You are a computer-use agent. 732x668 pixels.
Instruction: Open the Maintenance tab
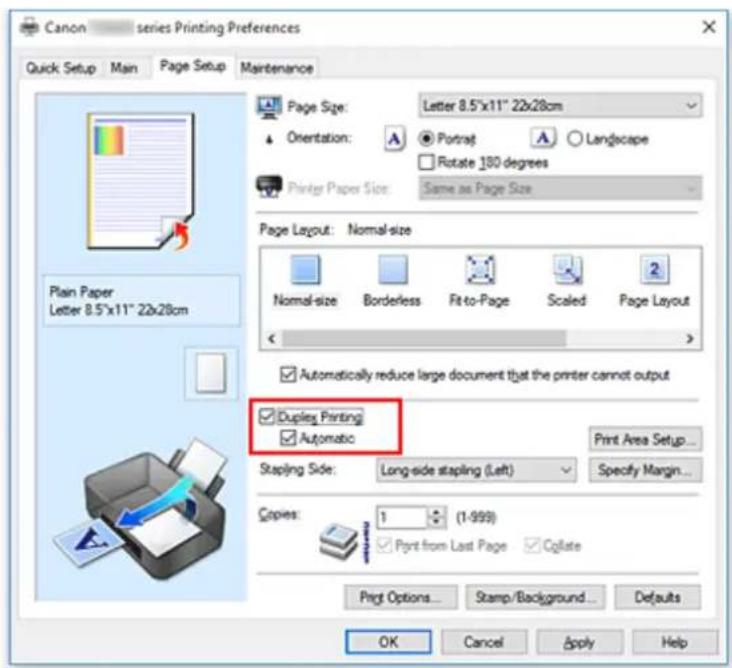coord(277,68)
